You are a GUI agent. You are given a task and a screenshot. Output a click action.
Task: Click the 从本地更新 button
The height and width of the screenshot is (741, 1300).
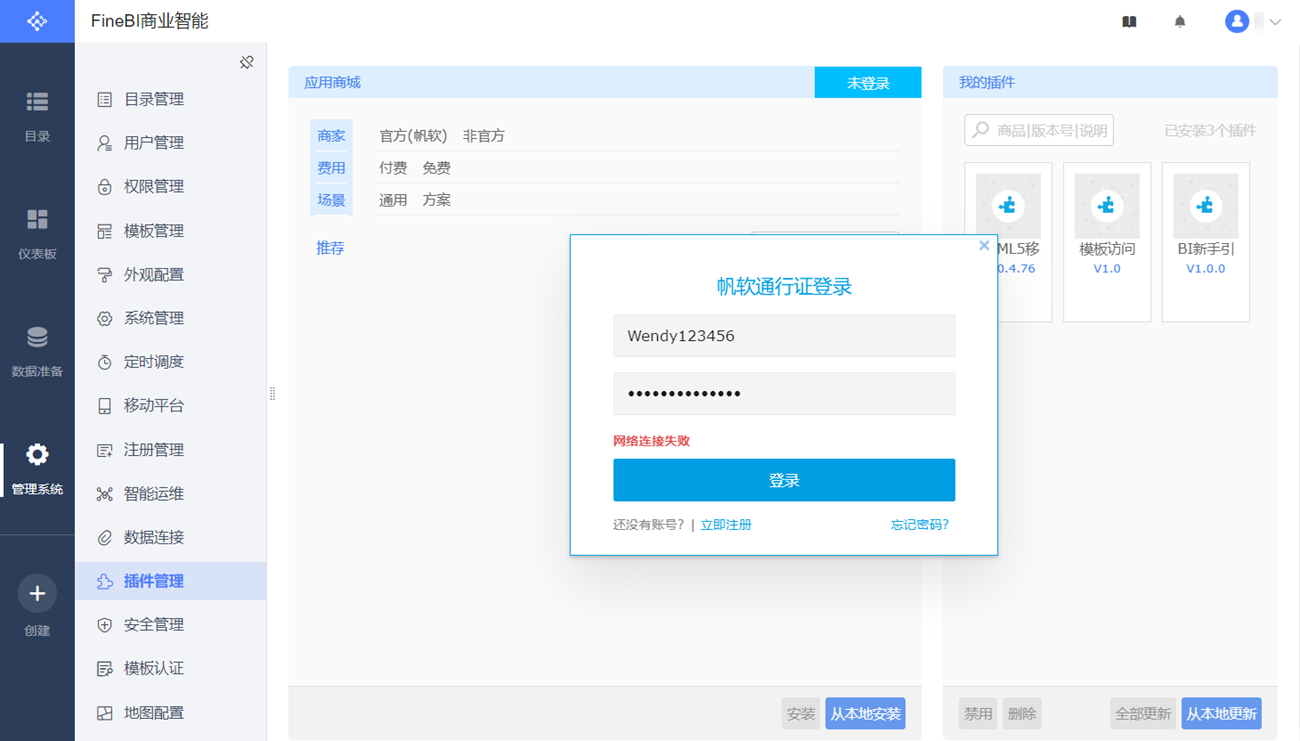(x=1221, y=714)
